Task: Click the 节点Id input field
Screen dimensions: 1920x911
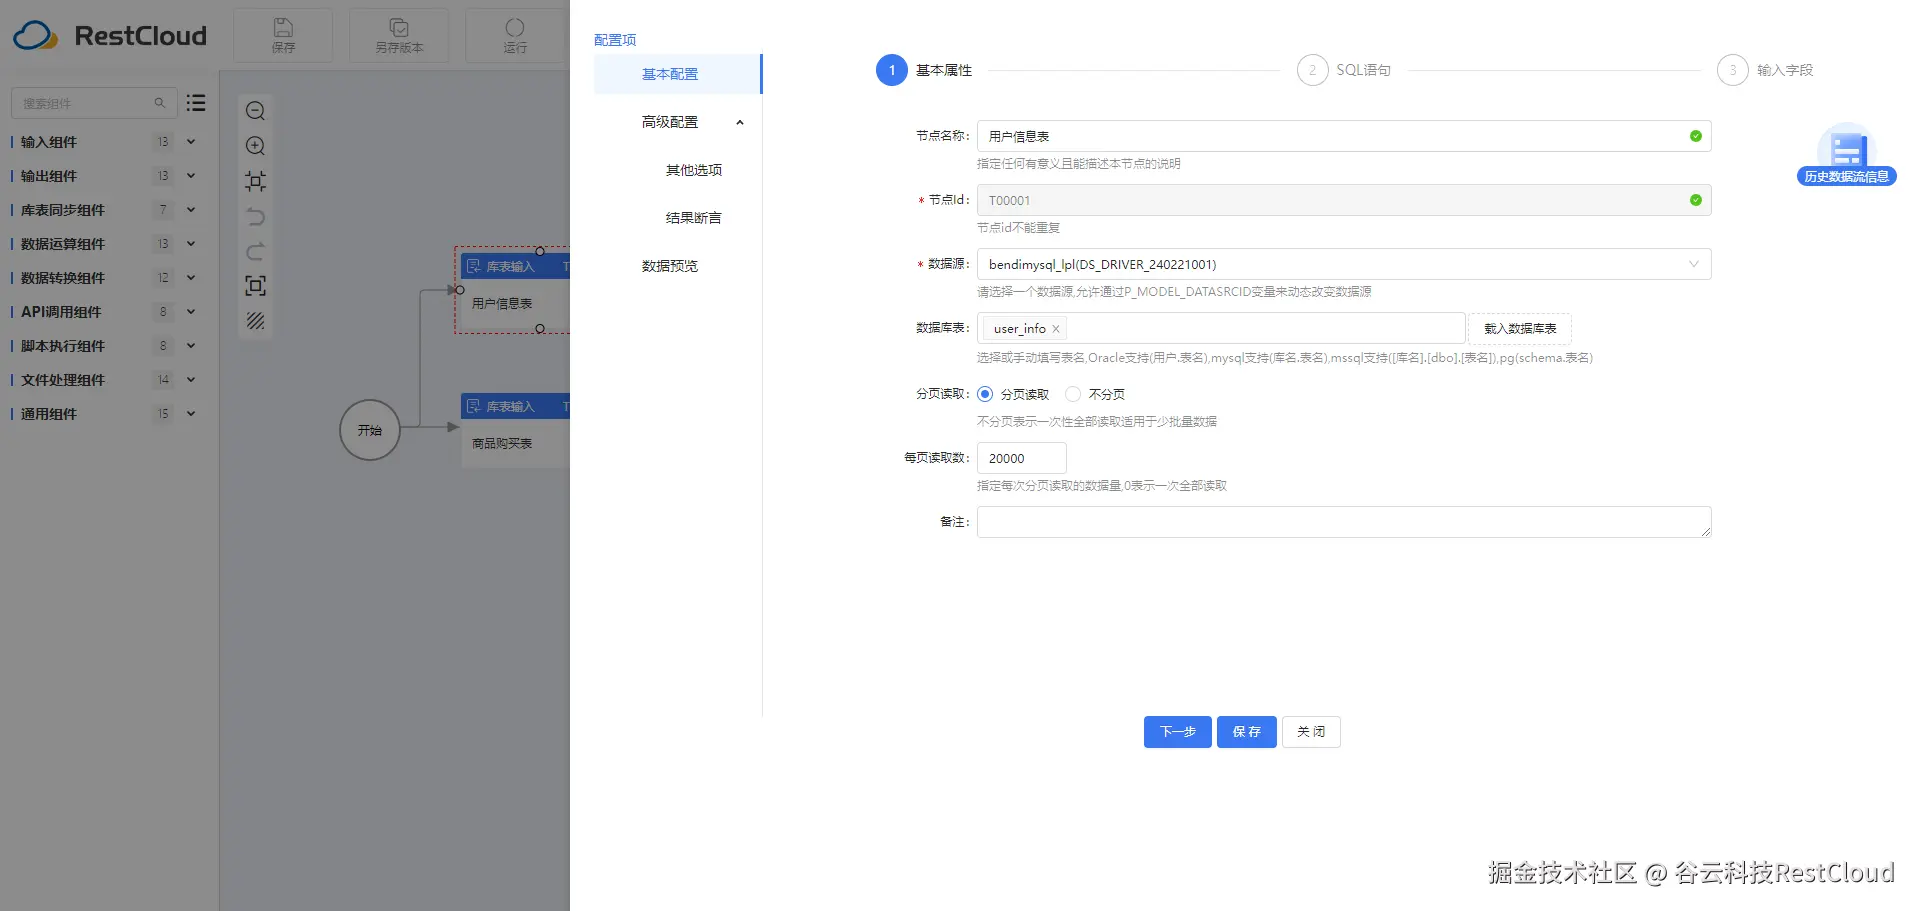Action: (1344, 200)
